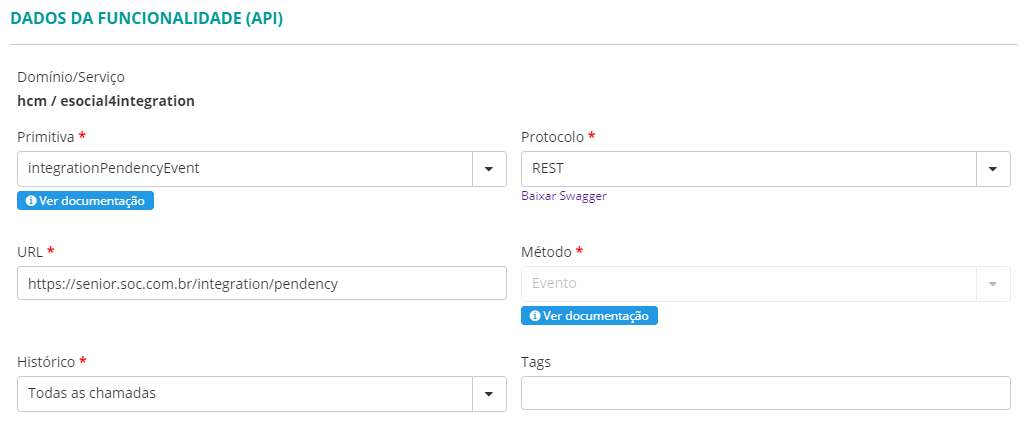Viewport: 1027px width, 426px height.
Task: Click the Tags field label
Action: [537, 362]
